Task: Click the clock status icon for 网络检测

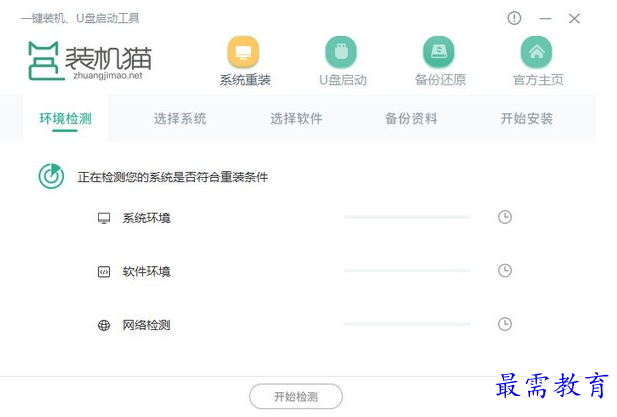Action: point(505,324)
